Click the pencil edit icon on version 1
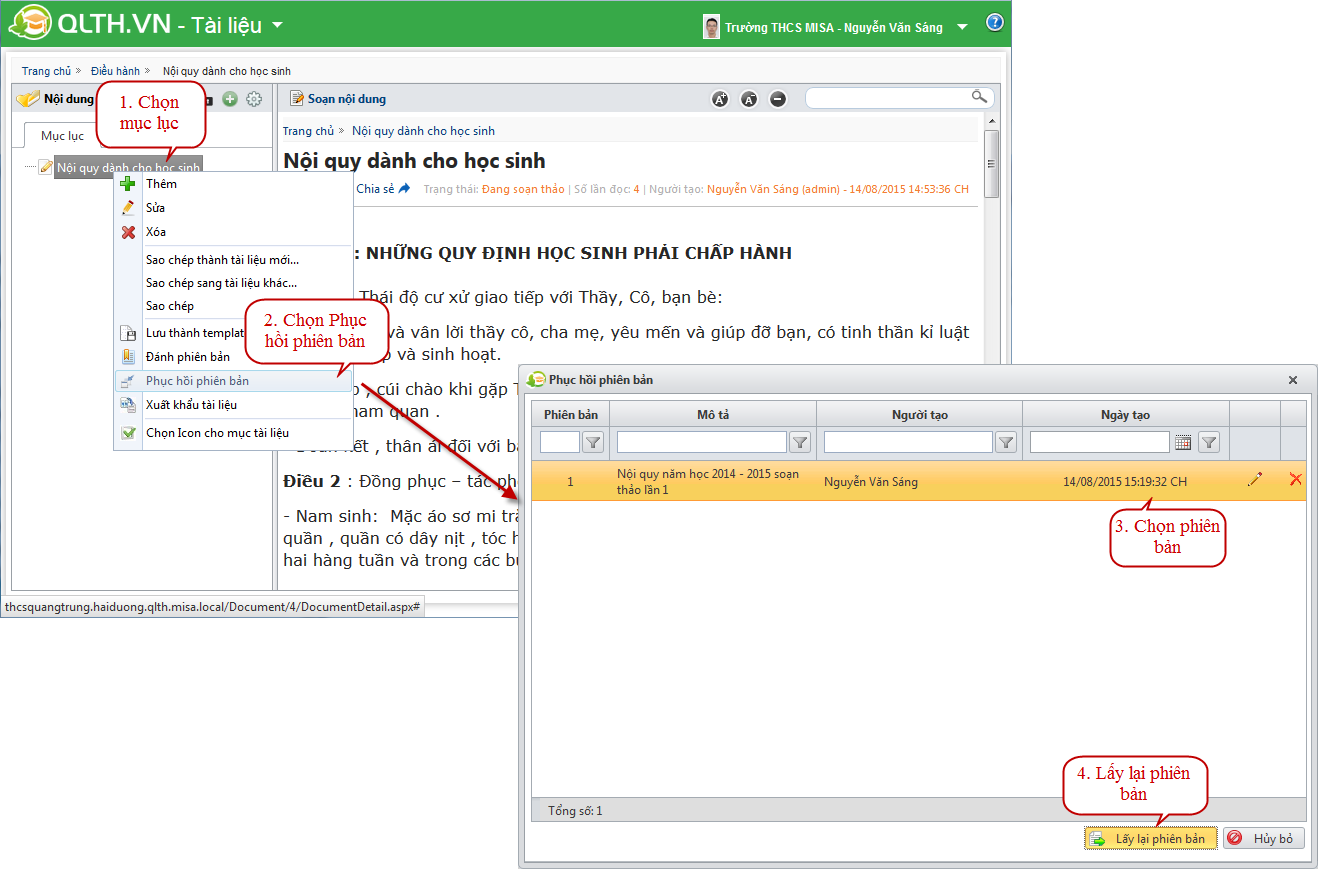 pyautogui.click(x=1254, y=480)
